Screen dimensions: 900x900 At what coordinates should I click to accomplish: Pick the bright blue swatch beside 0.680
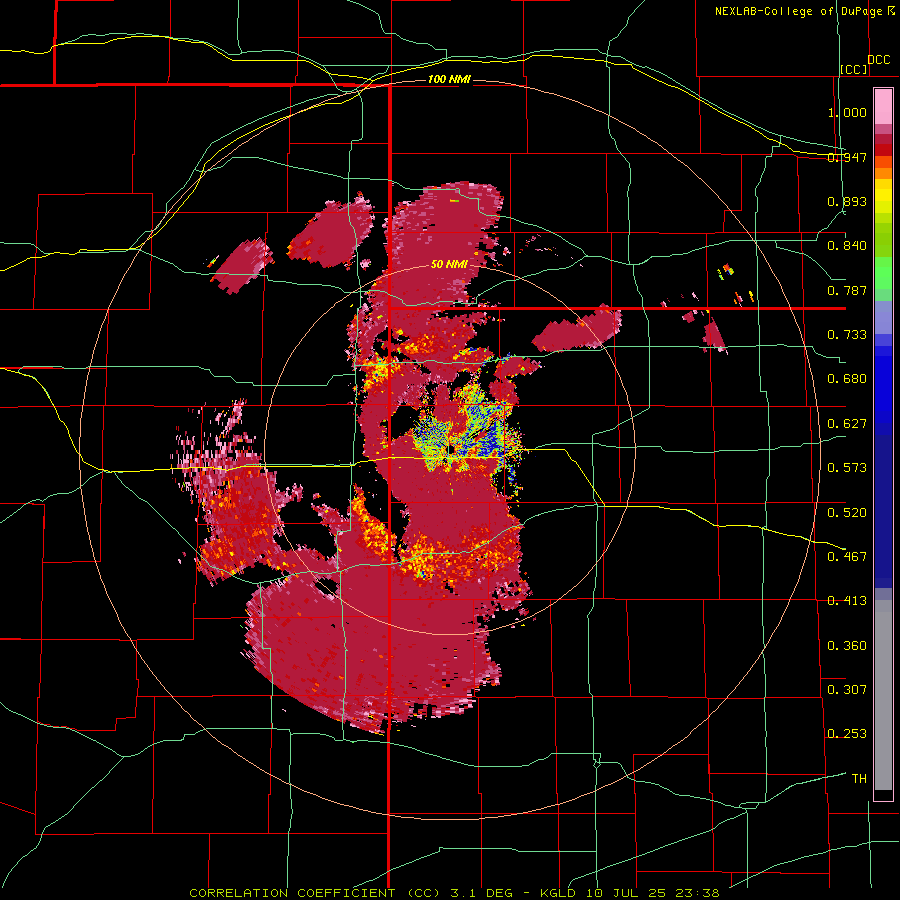click(x=883, y=389)
